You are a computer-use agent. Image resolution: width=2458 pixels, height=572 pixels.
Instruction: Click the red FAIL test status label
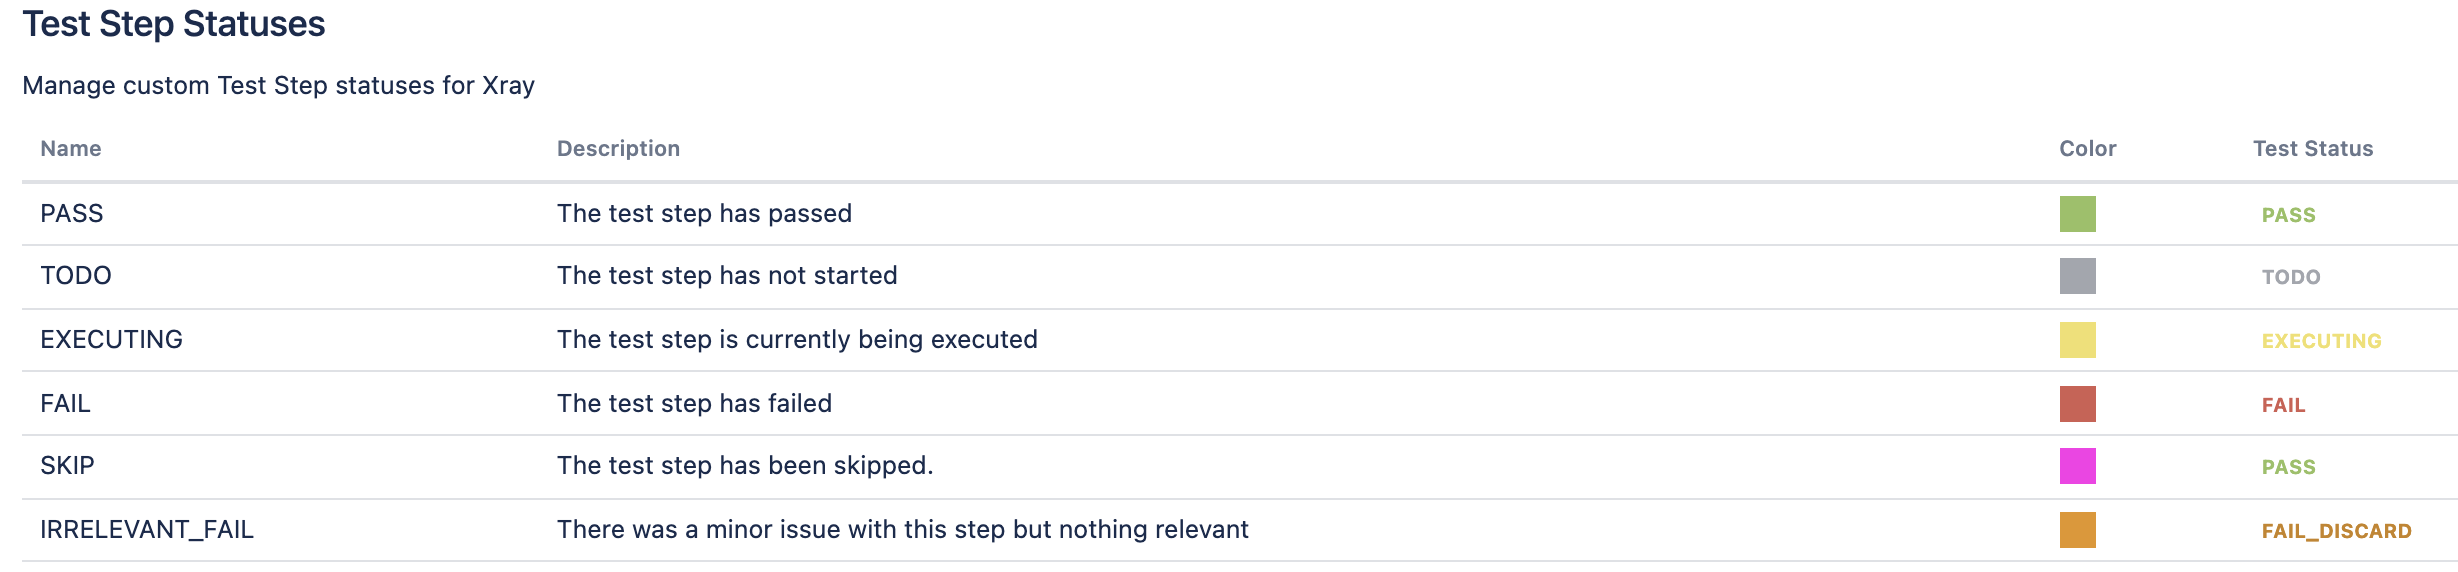(2284, 405)
